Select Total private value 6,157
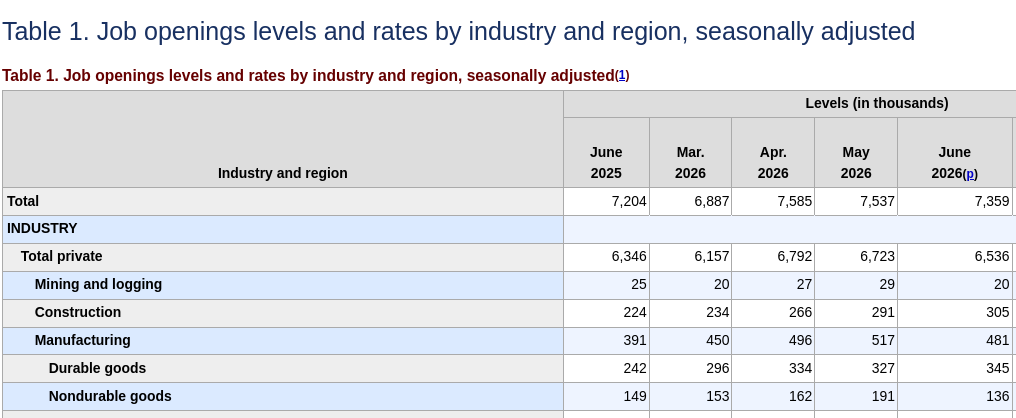This screenshot has height=418, width=1016. click(x=712, y=257)
